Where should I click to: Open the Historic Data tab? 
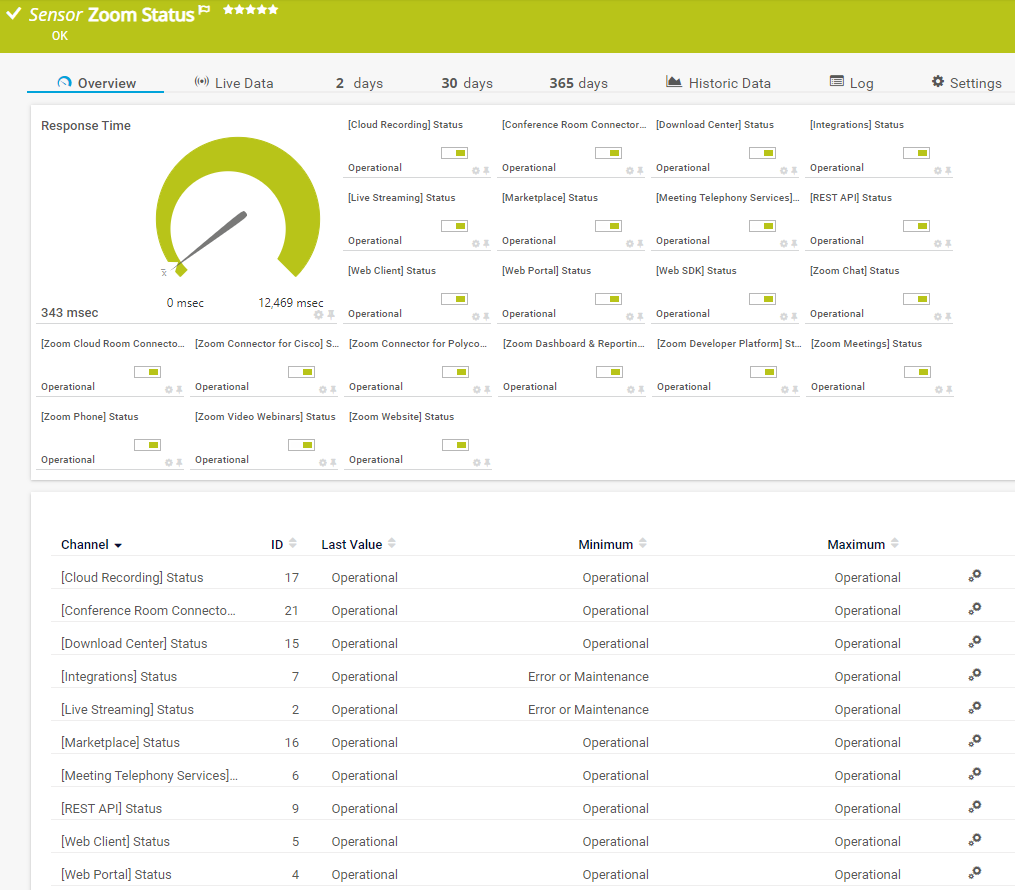718,83
